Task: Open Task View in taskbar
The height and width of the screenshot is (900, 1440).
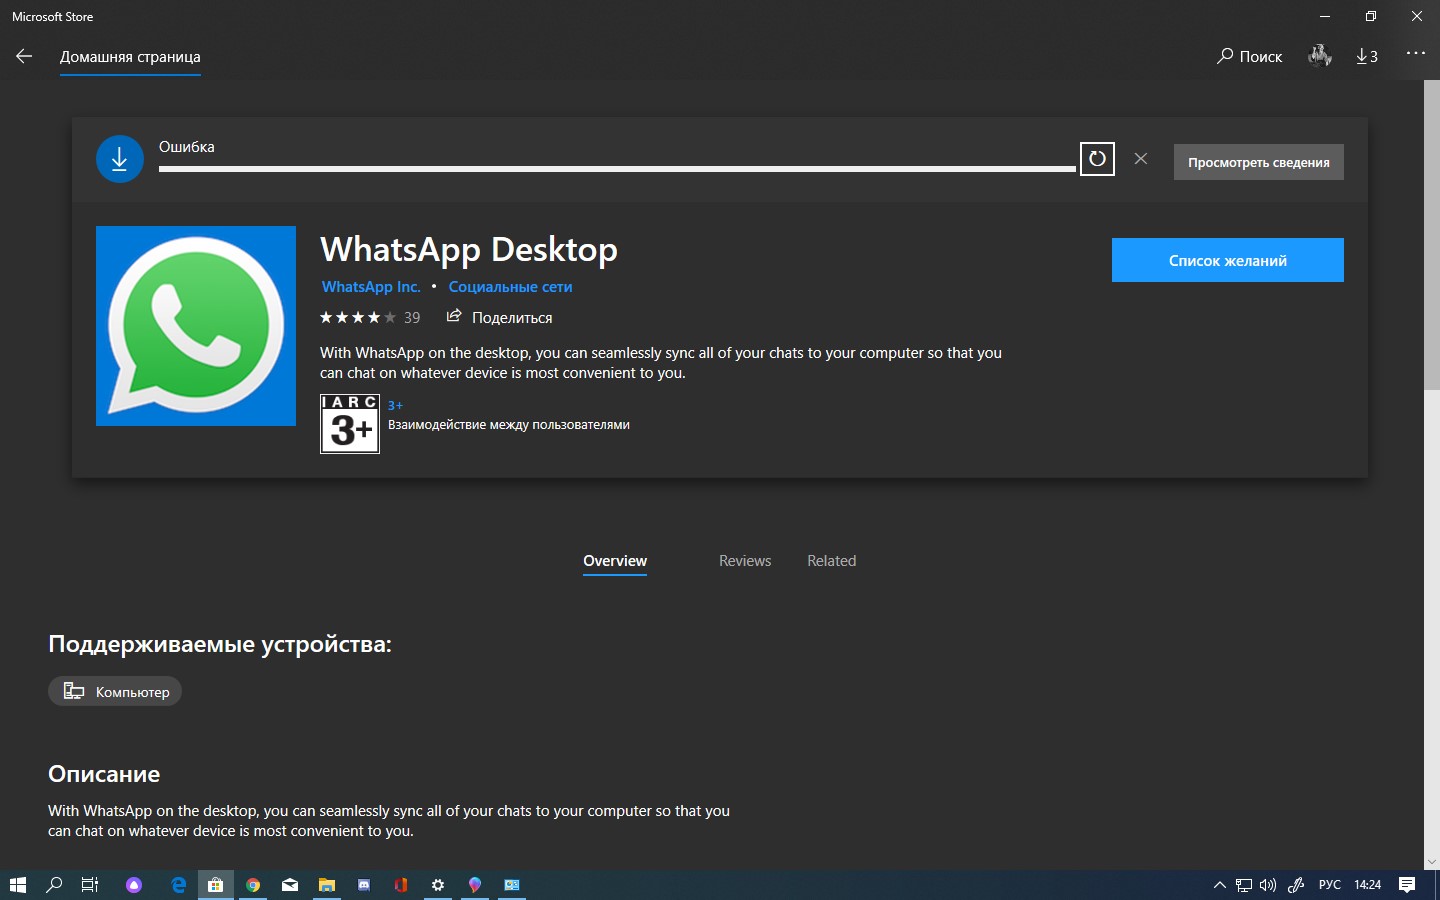Action: 90,885
